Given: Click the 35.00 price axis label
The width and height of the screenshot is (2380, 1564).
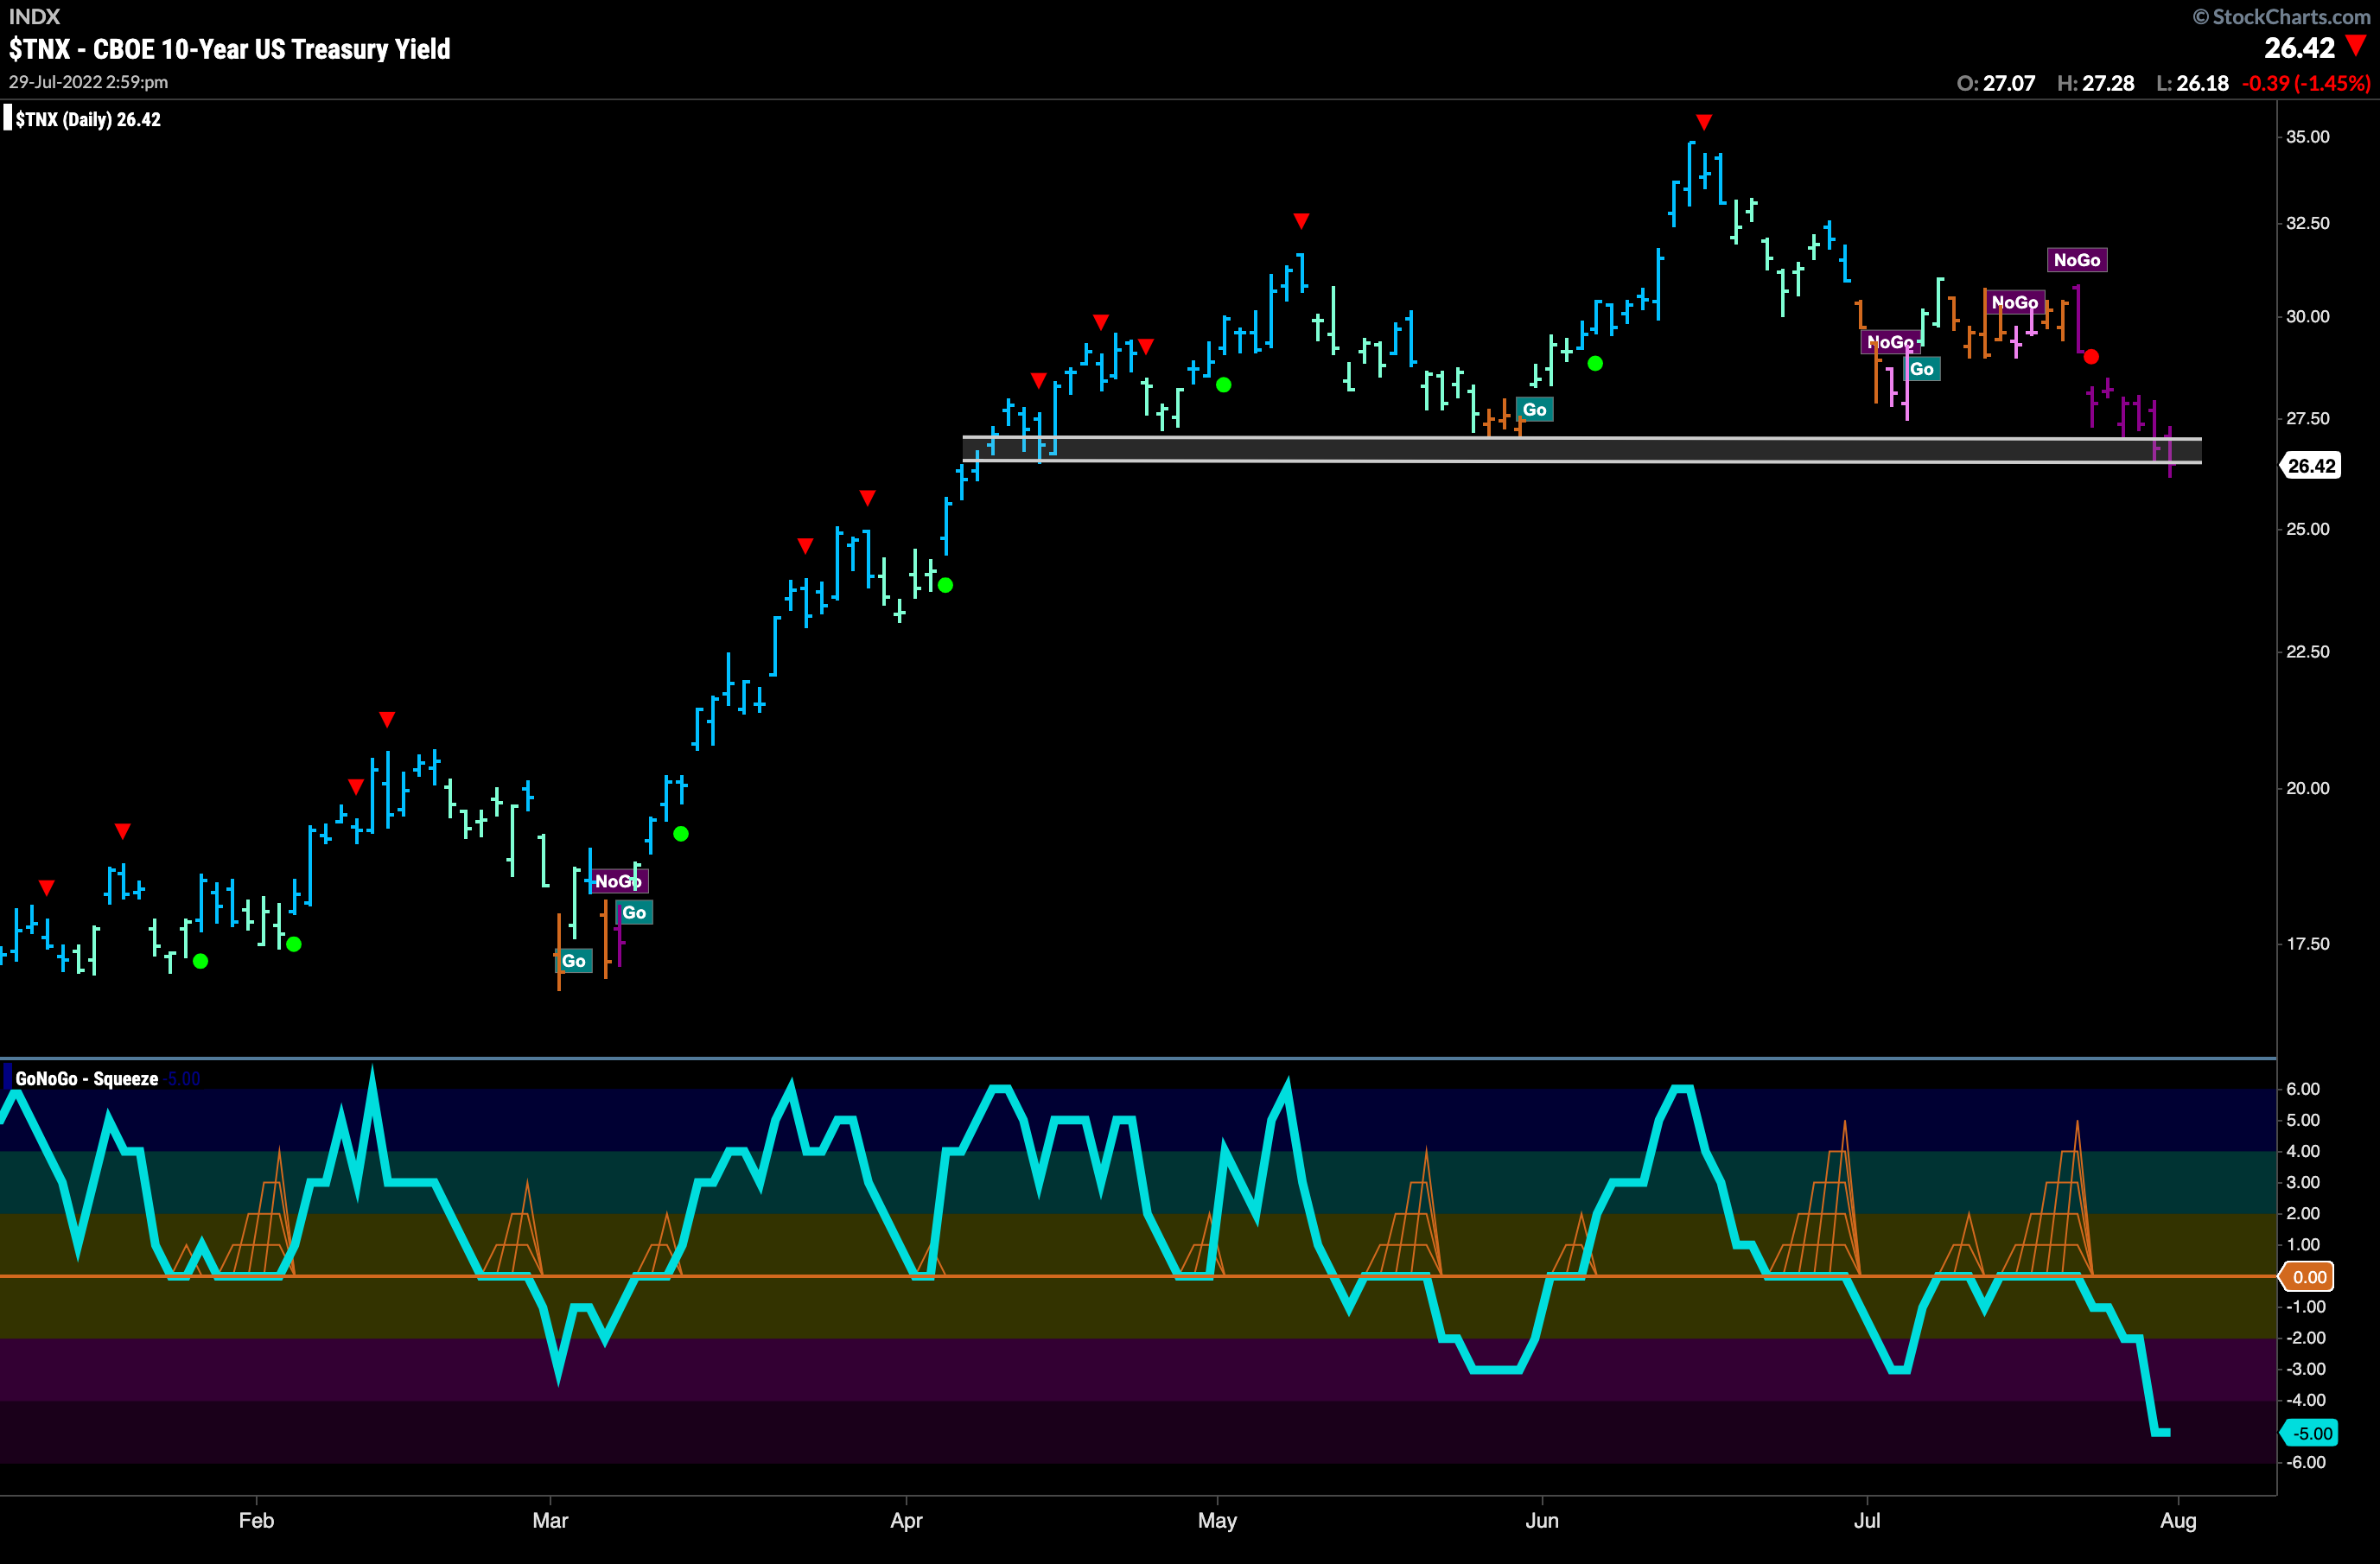Looking at the screenshot, I should [x=2307, y=137].
